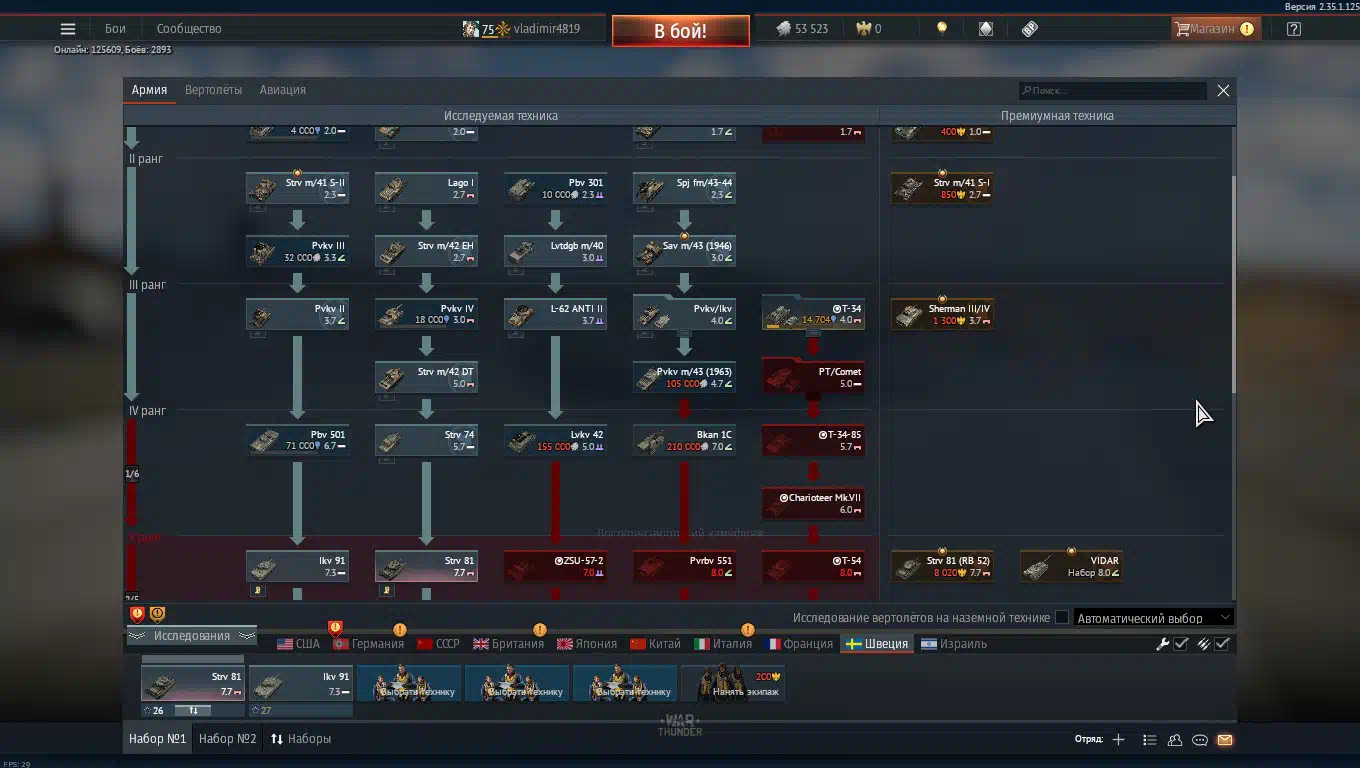This screenshot has width=1360, height=768.
Task: Select the Германия nation tab
Action: (x=368, y=644)
